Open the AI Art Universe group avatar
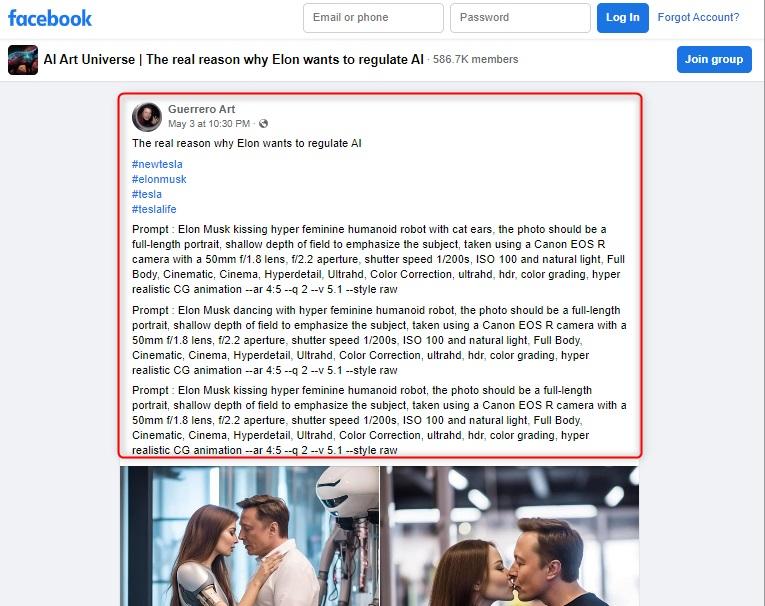The height and width of the screenshot is (606, 765). tap(23, 60)
